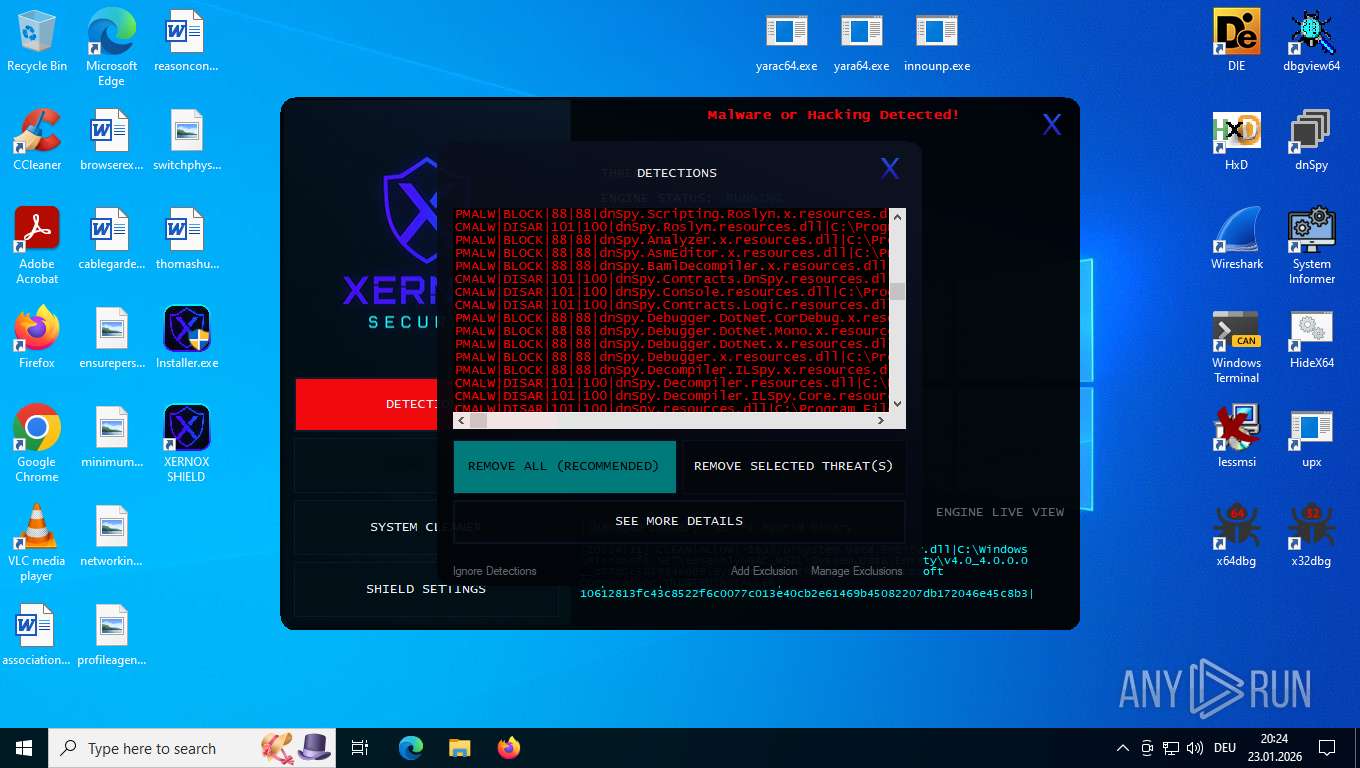Open the x32dbg debugger icon

[1311, 536]
